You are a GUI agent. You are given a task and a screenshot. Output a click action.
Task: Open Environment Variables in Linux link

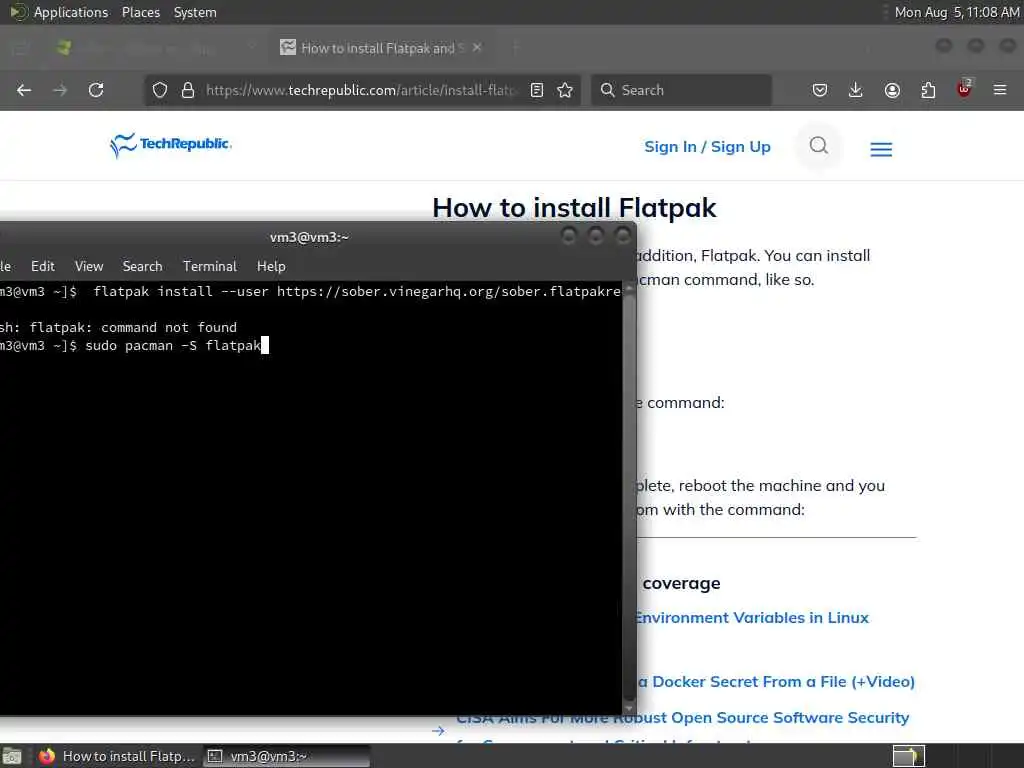(x=752, y=618)
